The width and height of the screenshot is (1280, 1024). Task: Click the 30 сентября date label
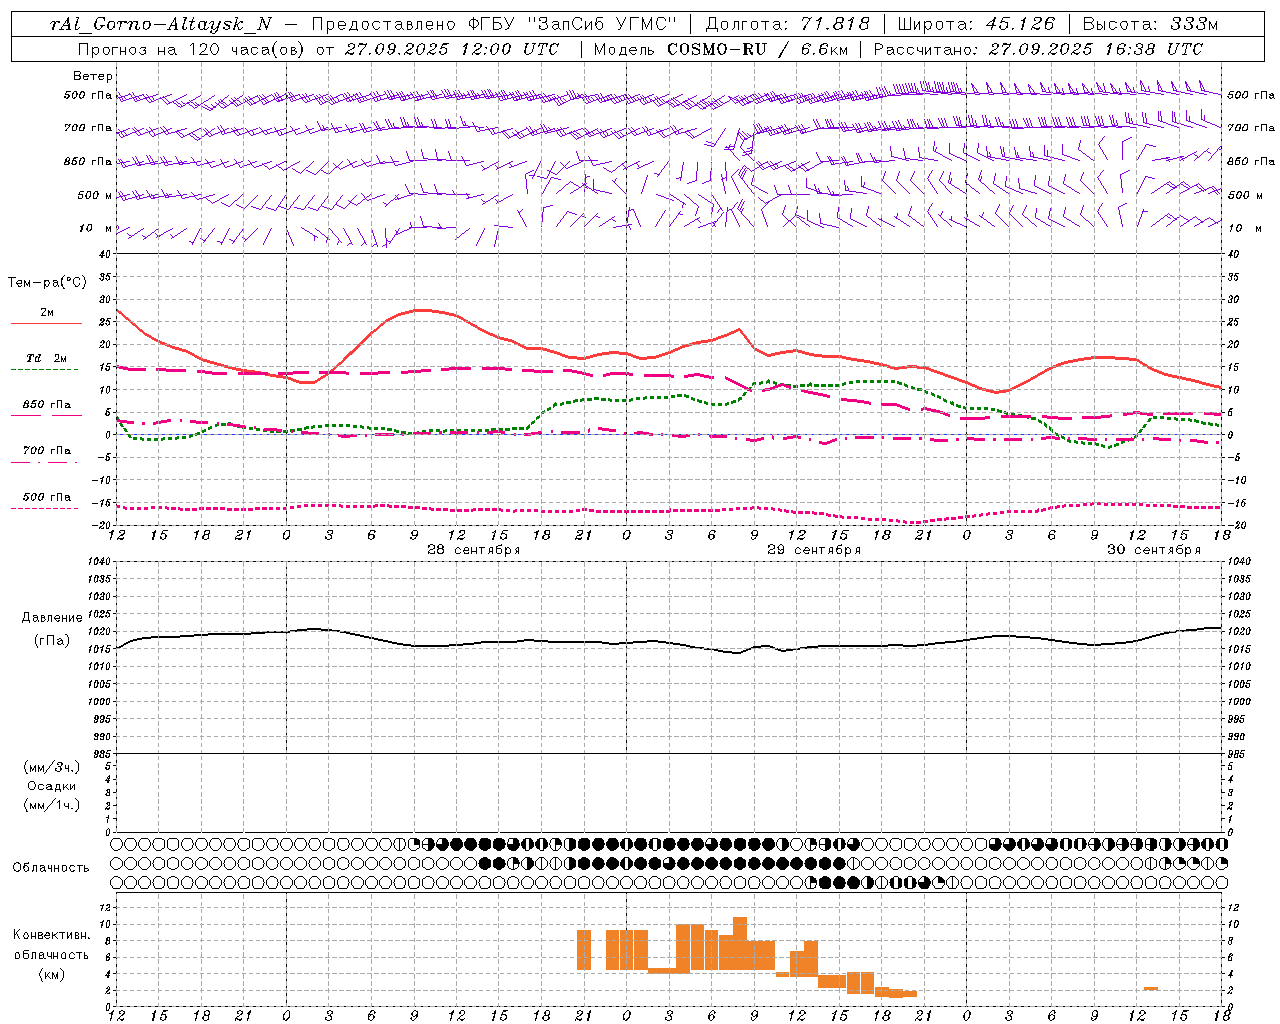[x=1154, y=550]
